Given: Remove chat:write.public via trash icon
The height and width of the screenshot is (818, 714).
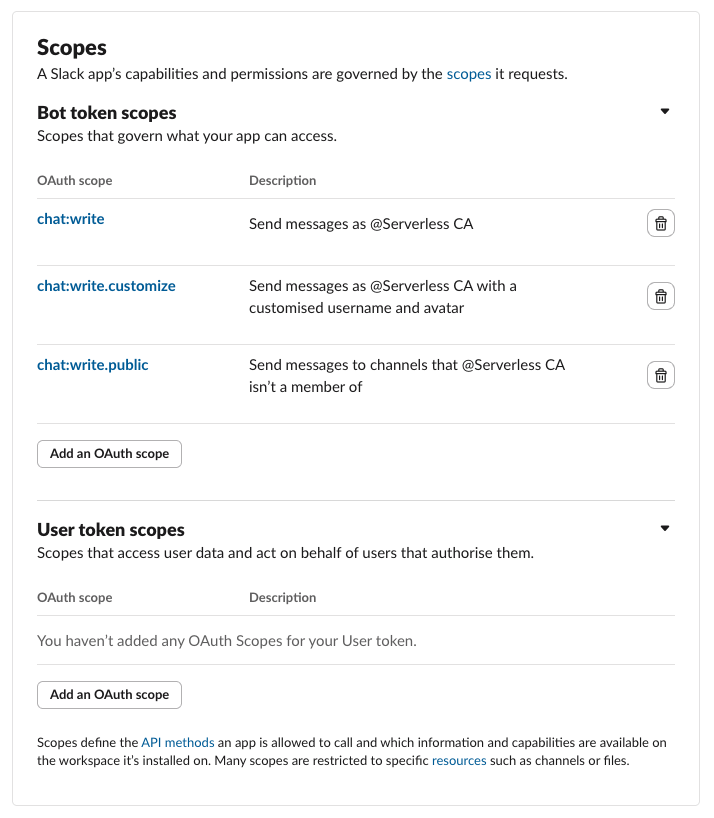Looking at the screenshot, I should click(x=660, y=375).
